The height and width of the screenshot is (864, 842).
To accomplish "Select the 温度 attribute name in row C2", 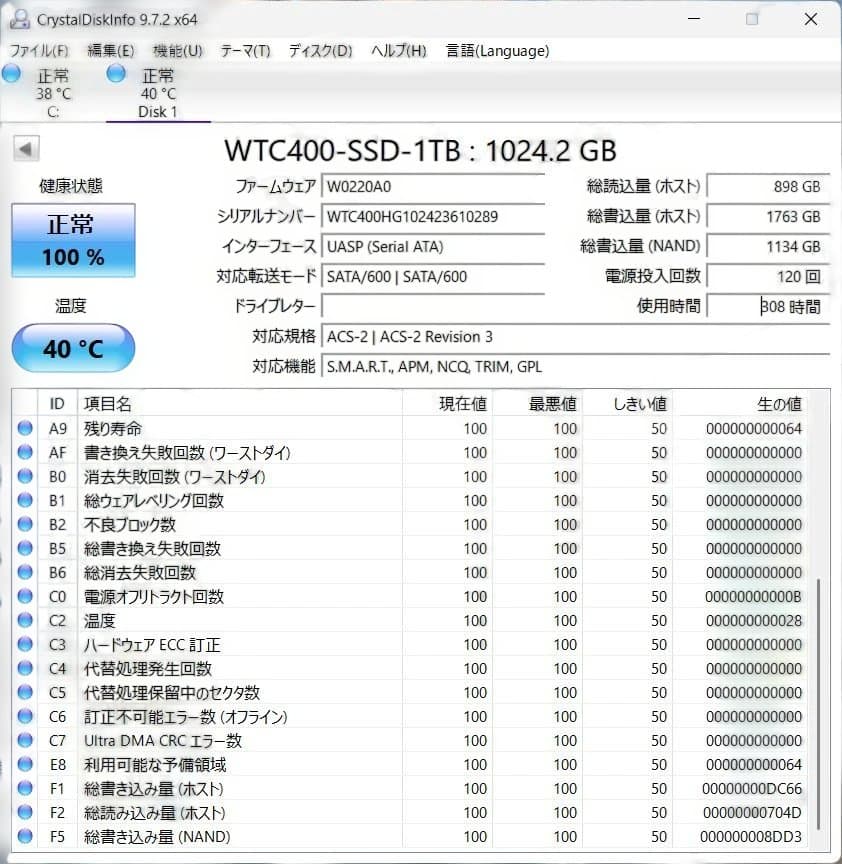I will click(x=100, y=620).
